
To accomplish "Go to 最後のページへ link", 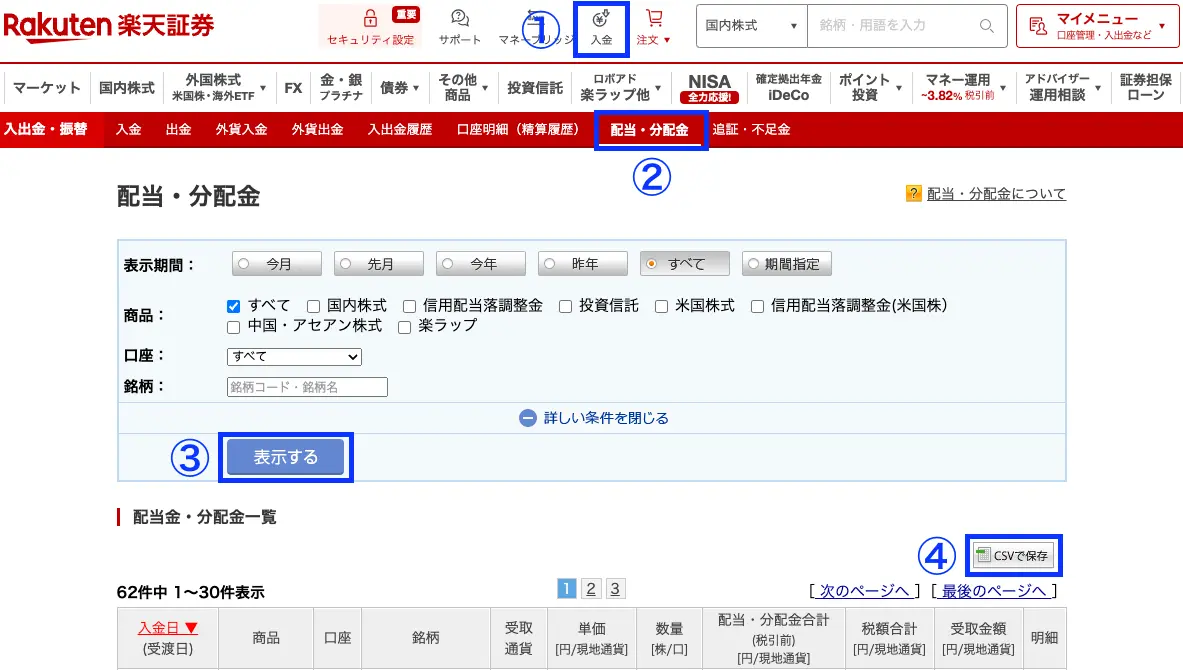I will 994,591.
